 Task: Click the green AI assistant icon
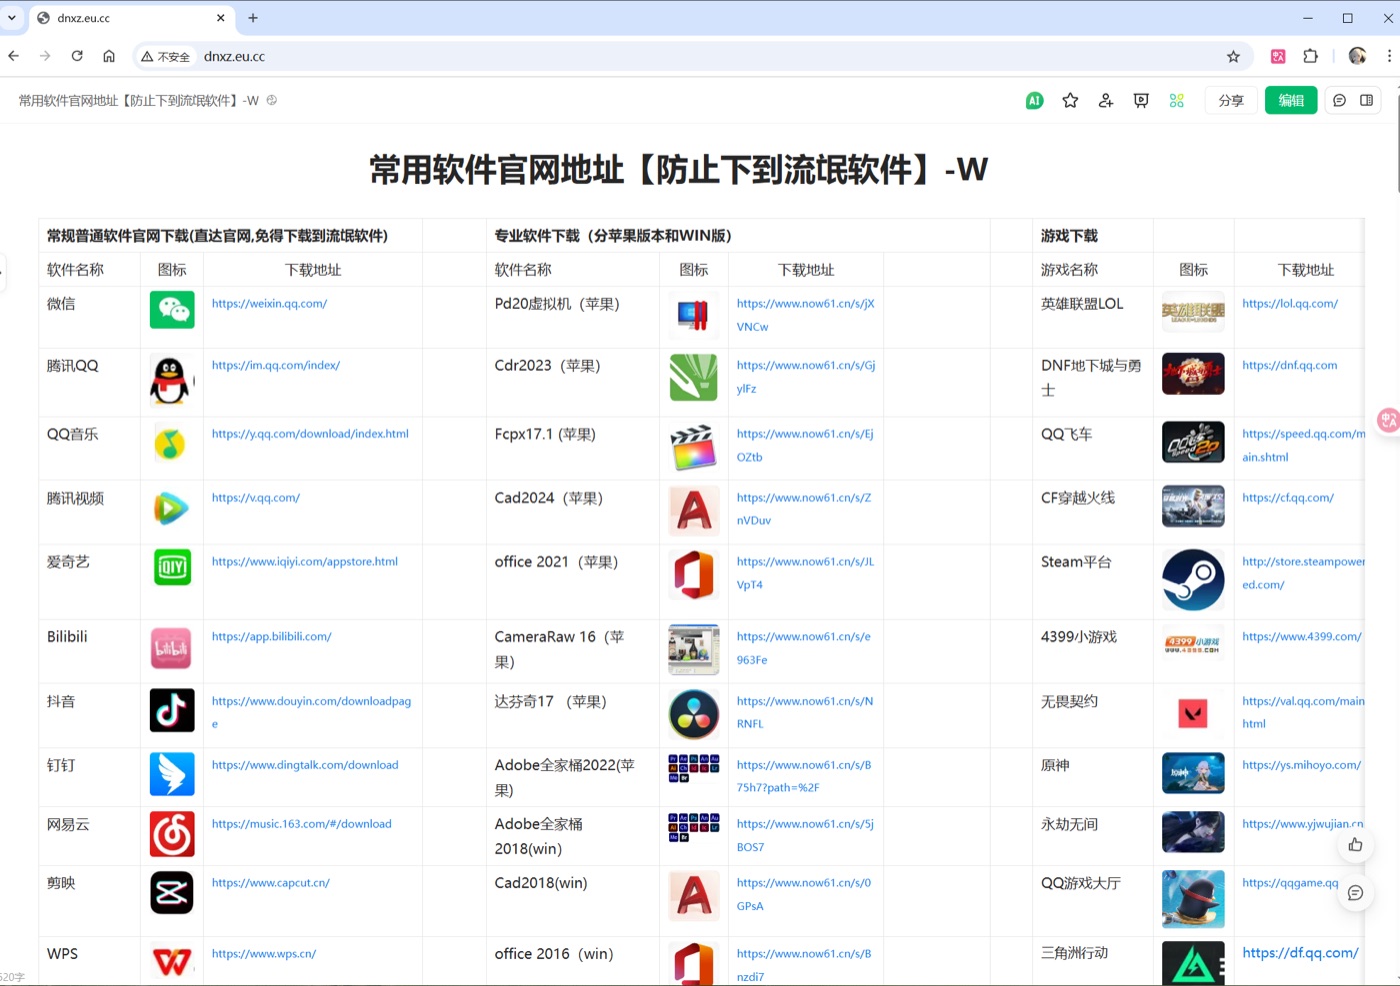tap(1035, 100)
